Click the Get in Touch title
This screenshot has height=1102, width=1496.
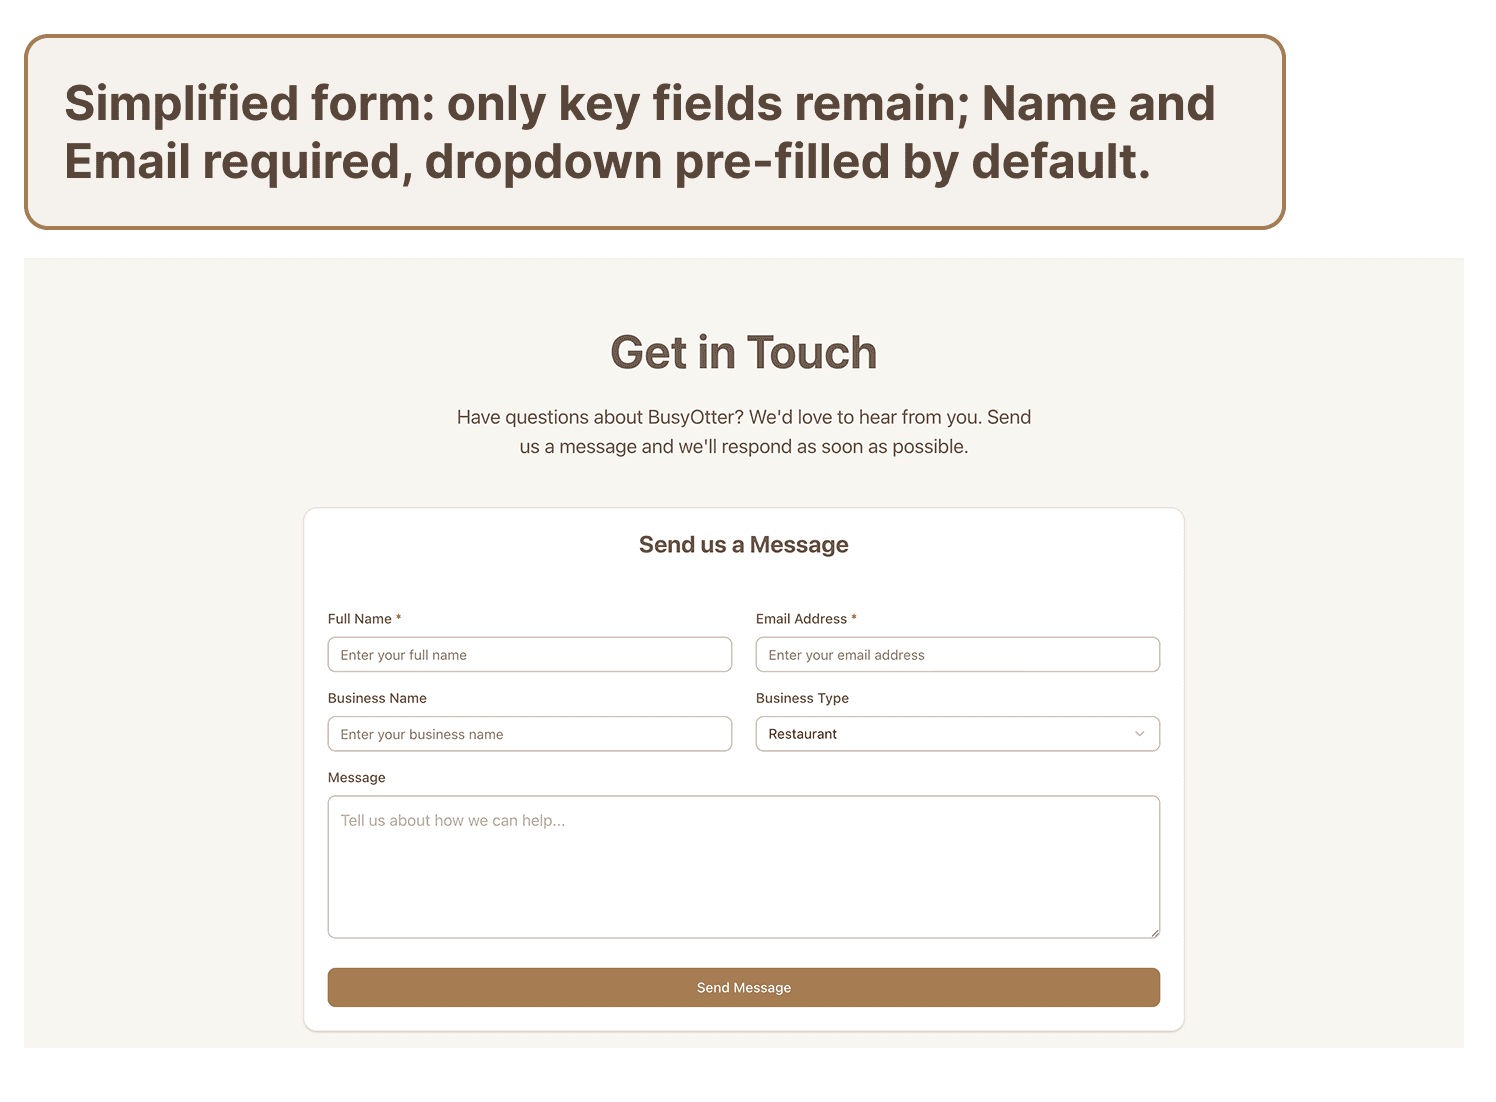[x=743, y=352]
